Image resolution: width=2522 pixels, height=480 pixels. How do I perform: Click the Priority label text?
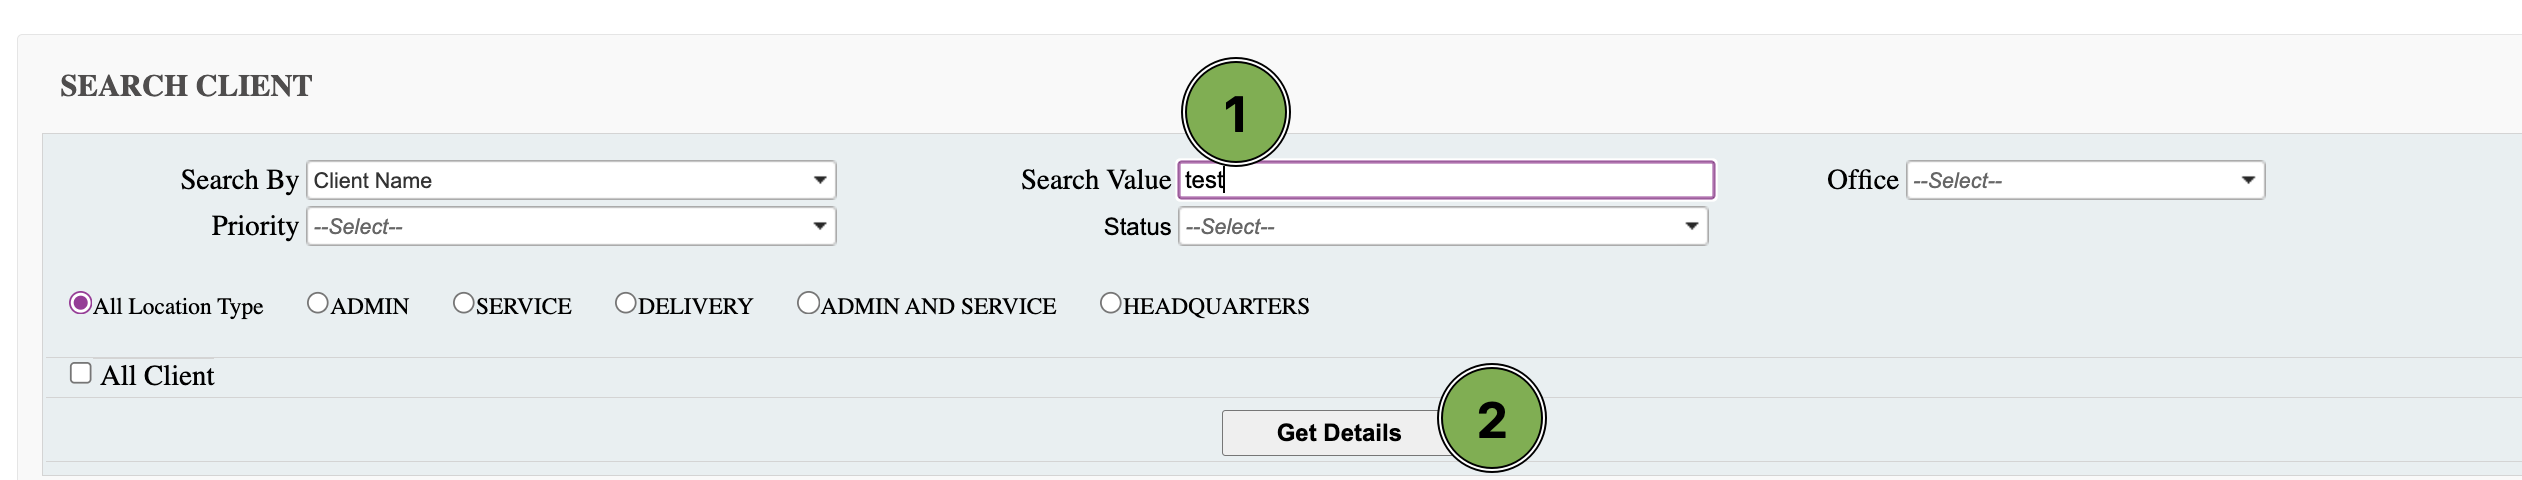(254, 226)
